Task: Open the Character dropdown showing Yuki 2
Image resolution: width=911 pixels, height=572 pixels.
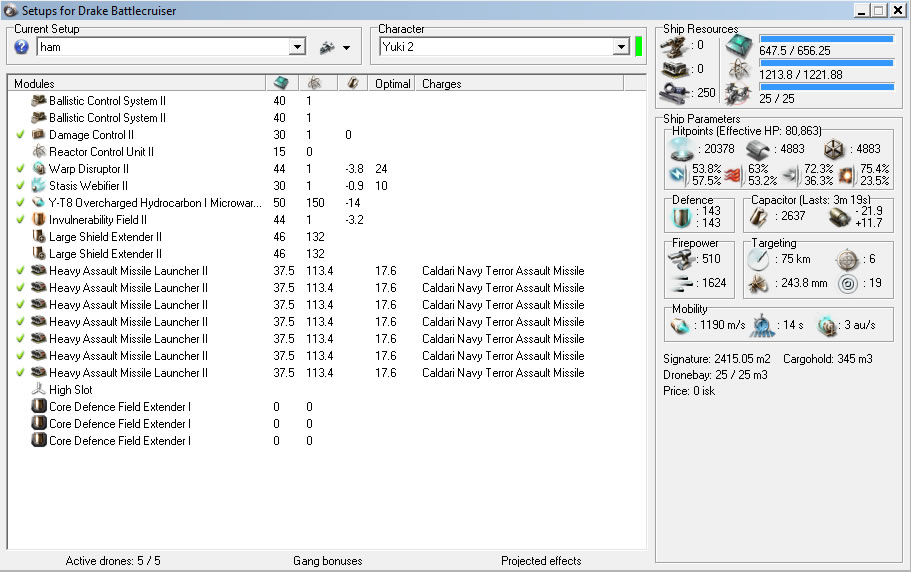Action: tap(621, 47)
